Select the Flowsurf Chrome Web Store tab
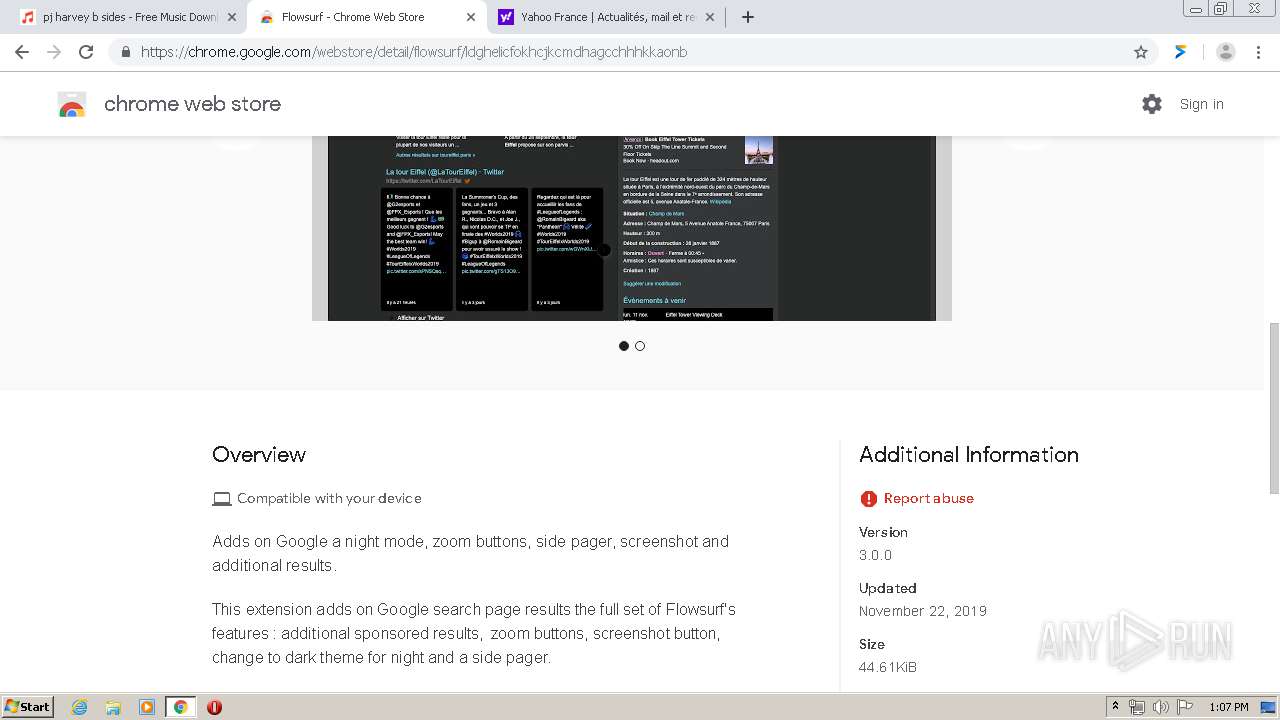This screenshot has width=1280, height=720. click(x=352, y=17)
